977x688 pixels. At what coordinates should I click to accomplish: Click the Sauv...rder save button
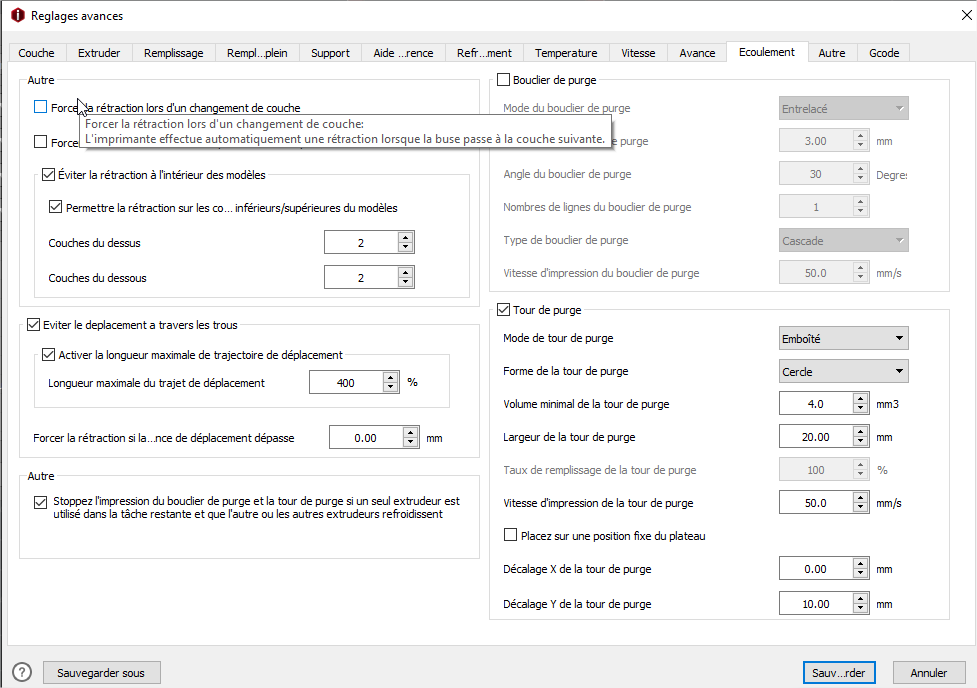(x=839, y=672)
